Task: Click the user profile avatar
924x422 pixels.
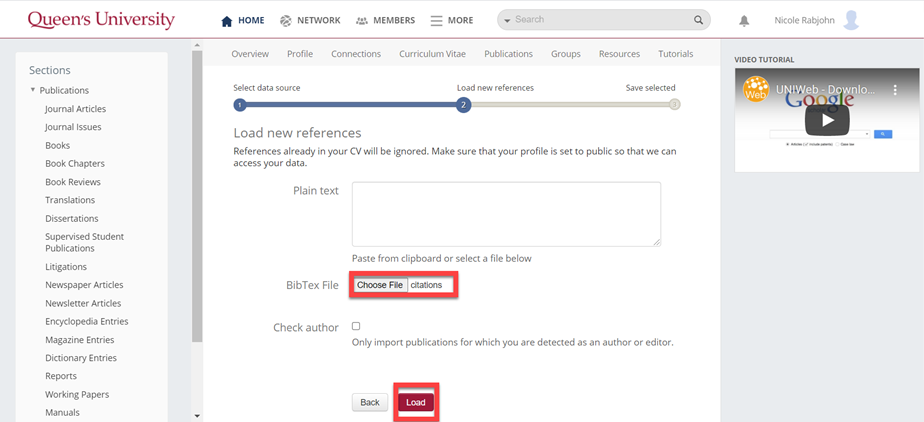Action: [x=851, y=20]
